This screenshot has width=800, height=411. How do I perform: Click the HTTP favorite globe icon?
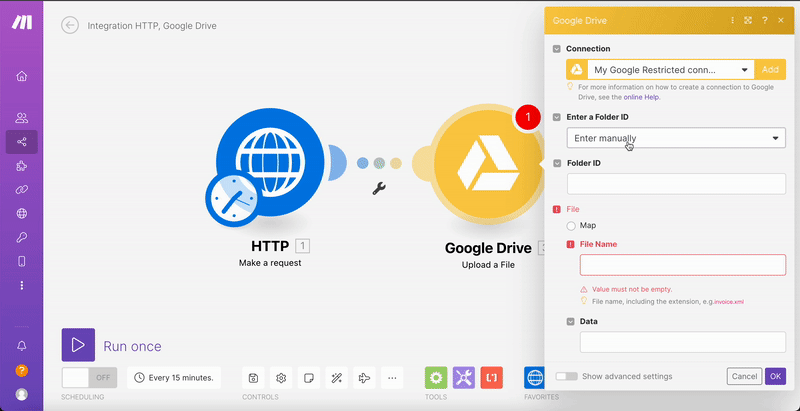click(x=534, y=378)
